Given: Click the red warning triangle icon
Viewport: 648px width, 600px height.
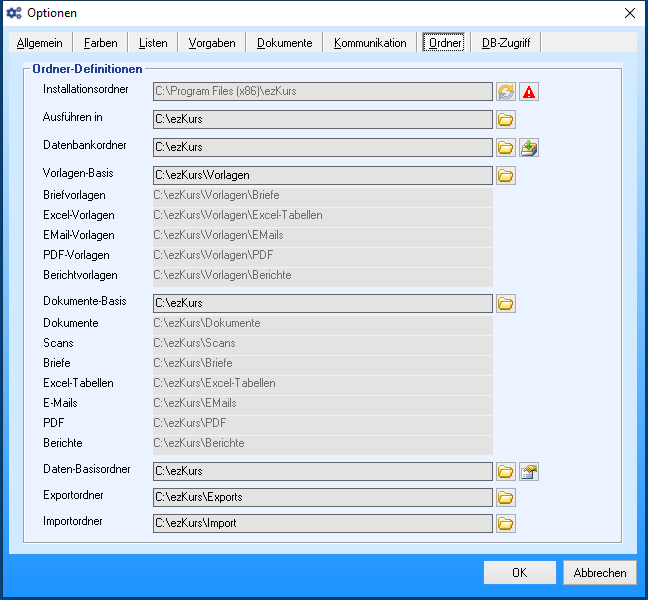Looking at the screenshot, I should pos(529,92).
